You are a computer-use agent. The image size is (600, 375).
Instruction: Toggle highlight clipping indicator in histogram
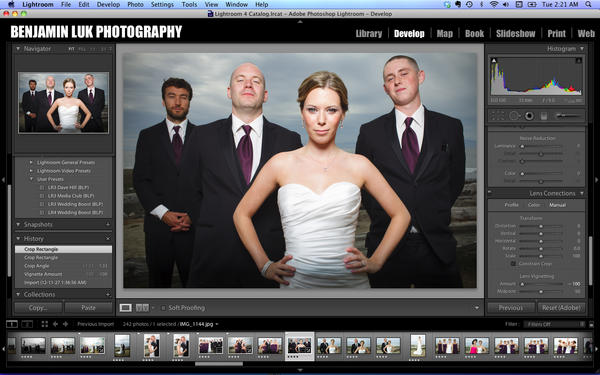[579, 60]
